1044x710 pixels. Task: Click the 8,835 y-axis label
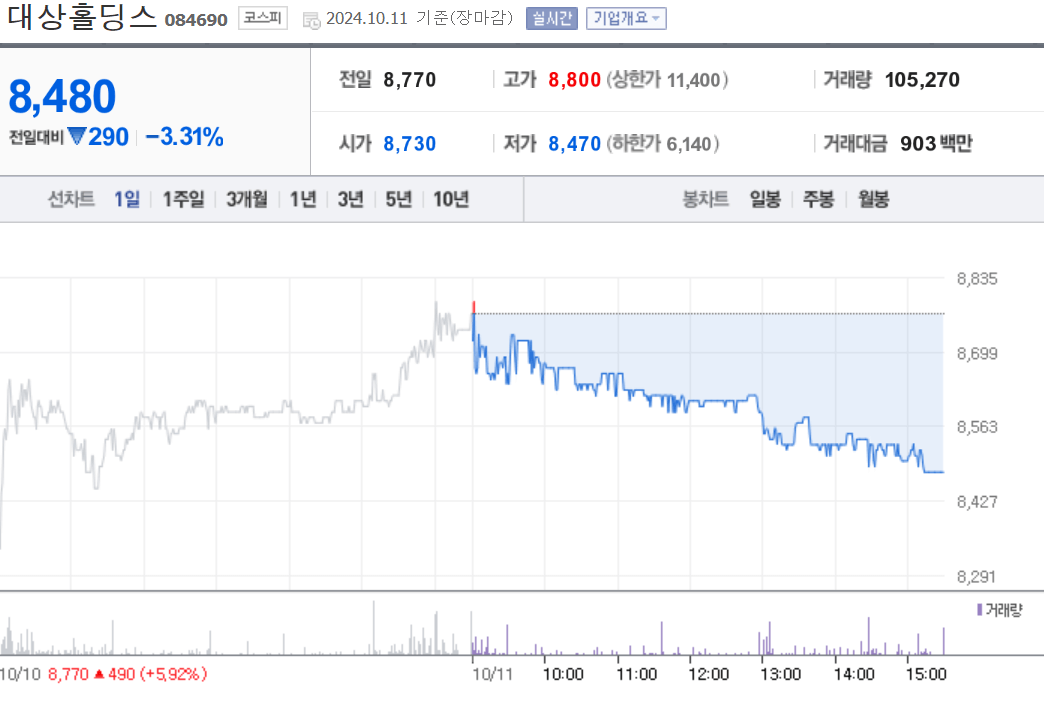977,279
